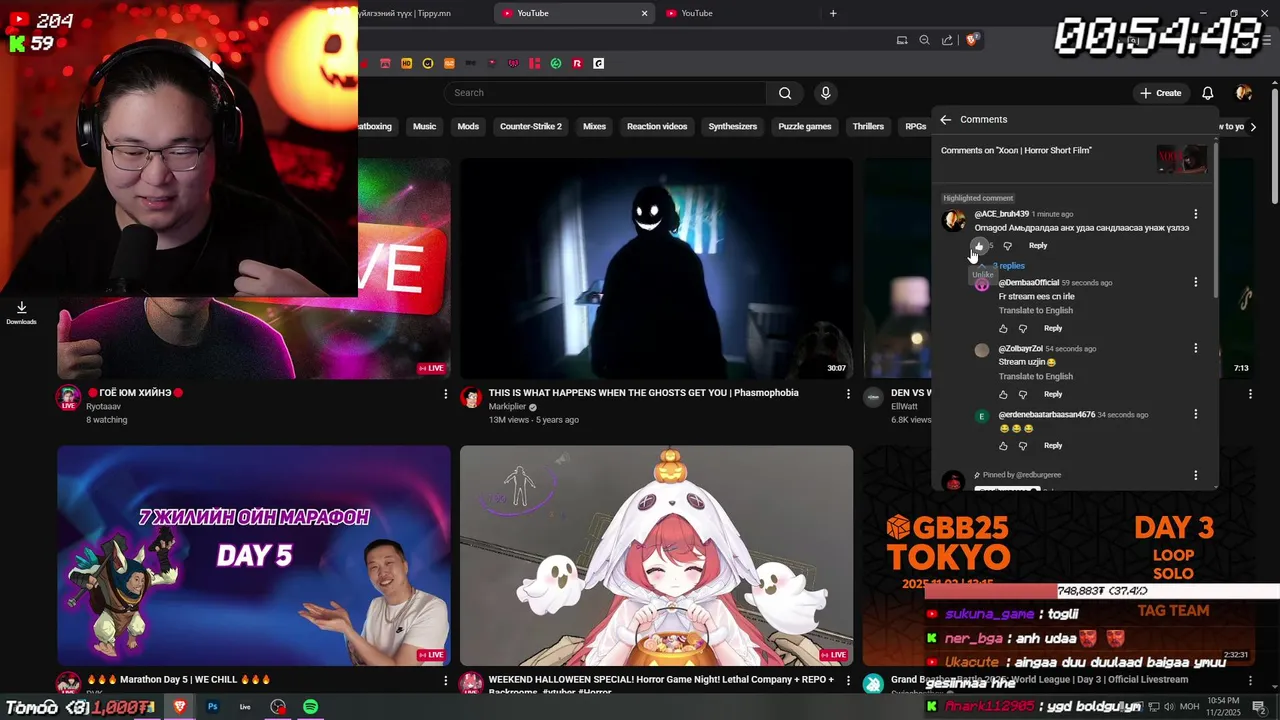This screenshot has height=720, width=1280.
Task: Select the RPGs filter chip
Action: [x=915, y=127]
